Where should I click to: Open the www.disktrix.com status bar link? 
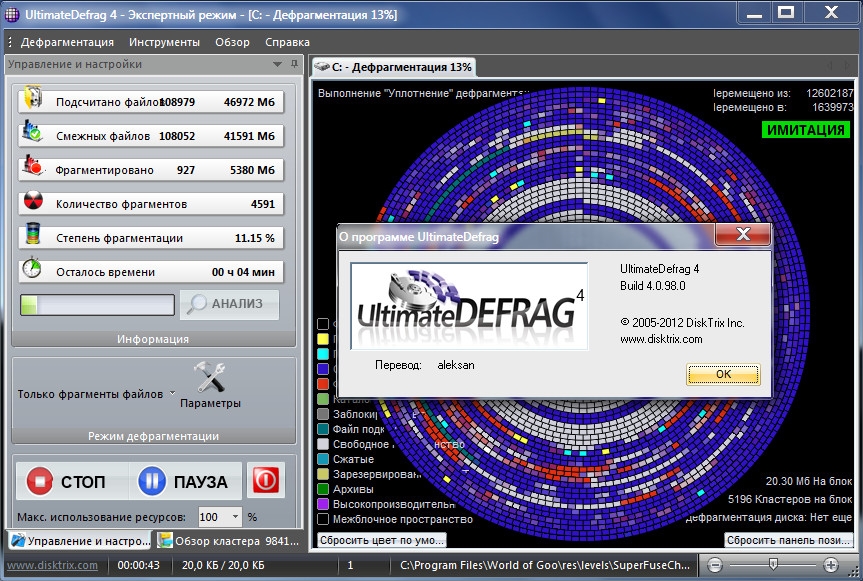click(x=52, y=565)
